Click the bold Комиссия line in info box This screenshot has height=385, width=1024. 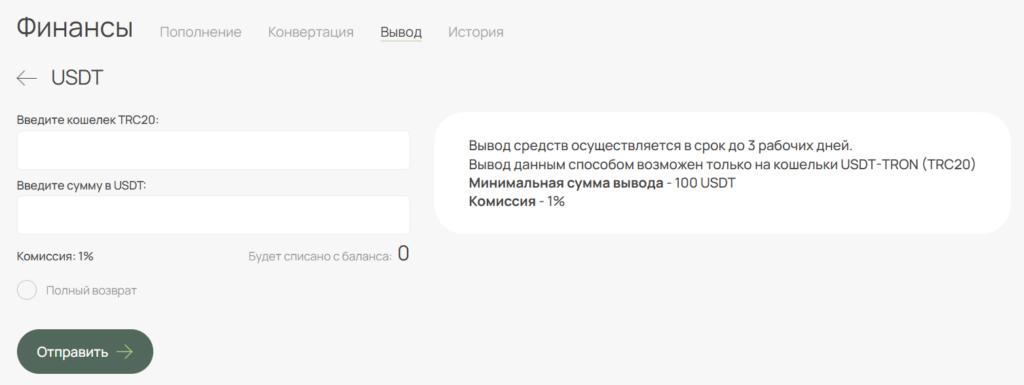[x=517, y=202]
